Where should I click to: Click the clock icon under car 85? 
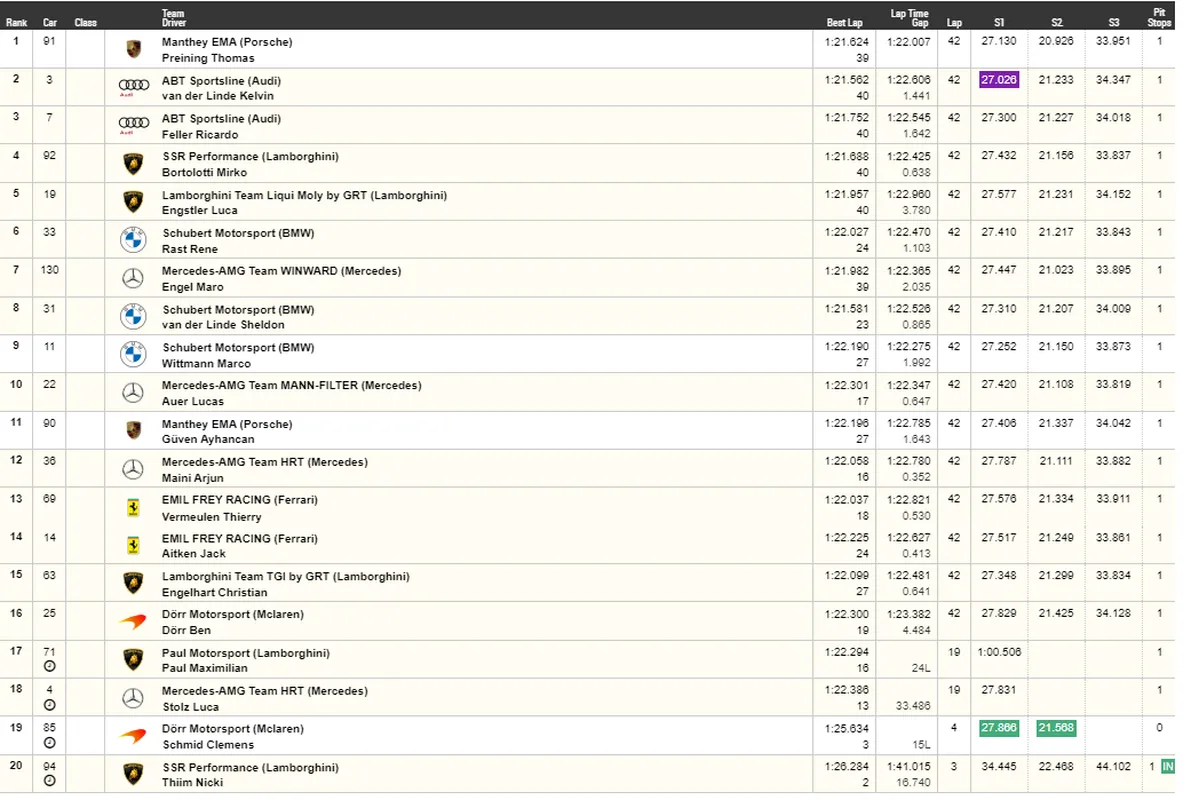tap(50, 743)
